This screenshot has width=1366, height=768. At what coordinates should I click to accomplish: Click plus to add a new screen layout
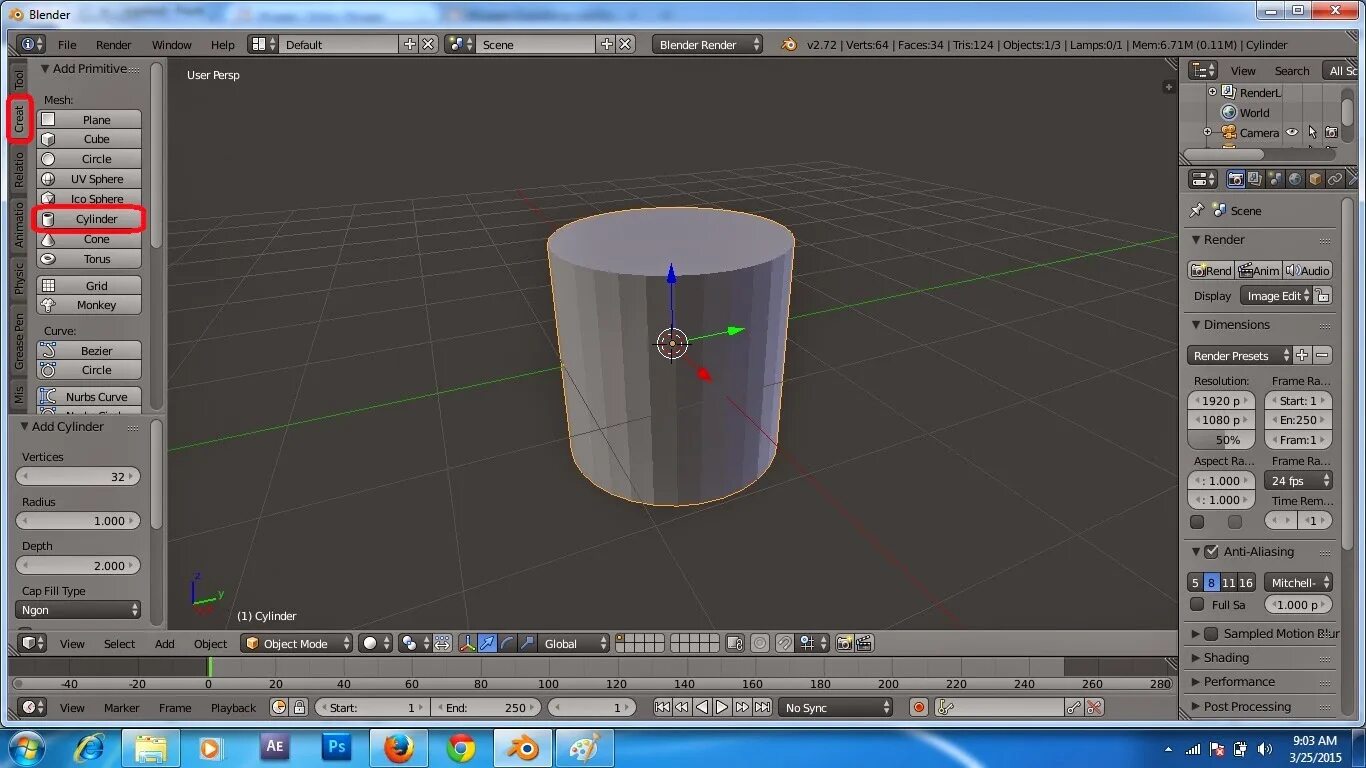(x=409, y=44)
